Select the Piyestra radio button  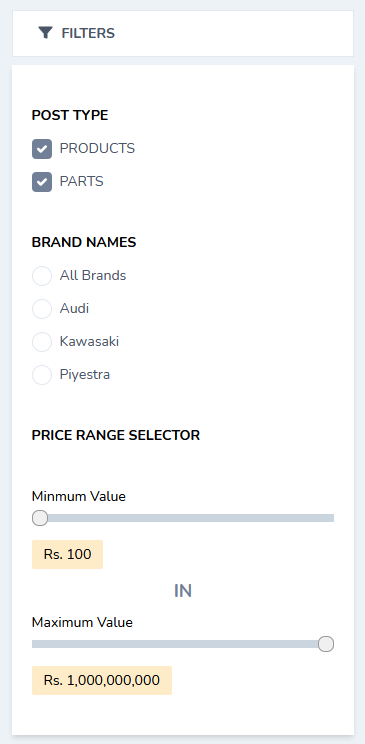click(x=42, y=375)
